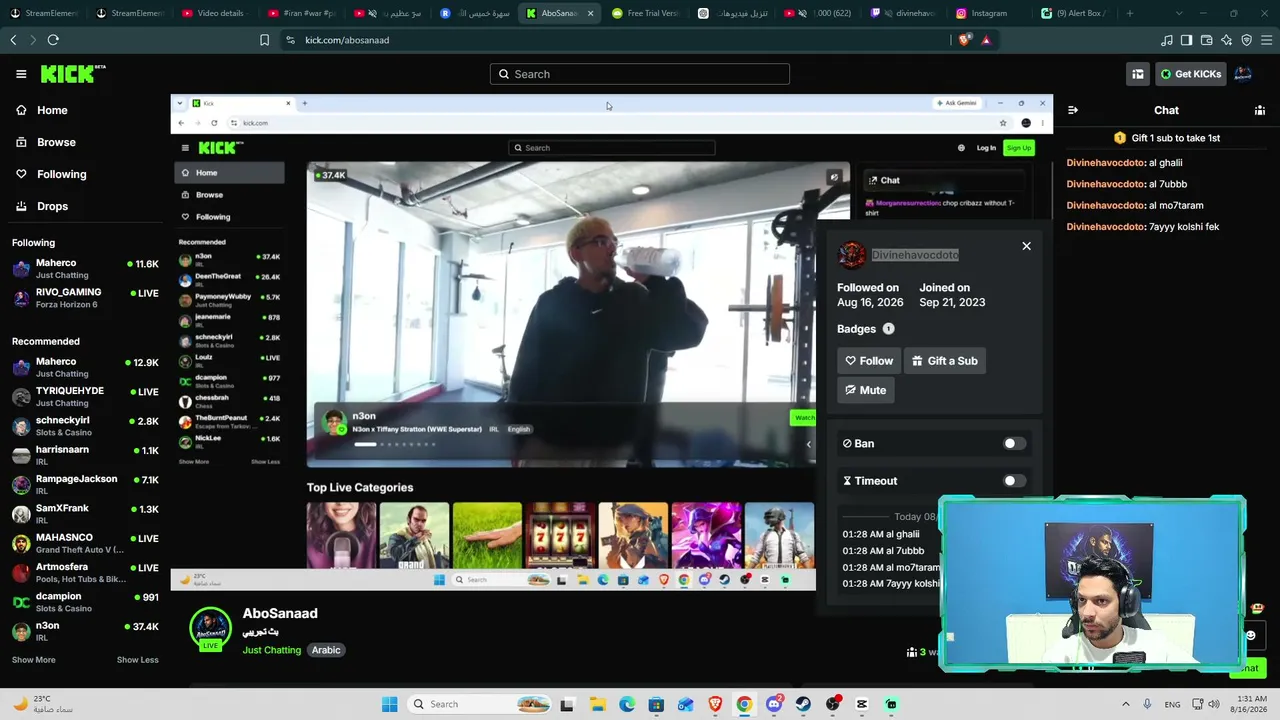Open OBS Studio from the taskbar
The height and width of the screenshot is (720, 1280).
[x=833, y=704]
